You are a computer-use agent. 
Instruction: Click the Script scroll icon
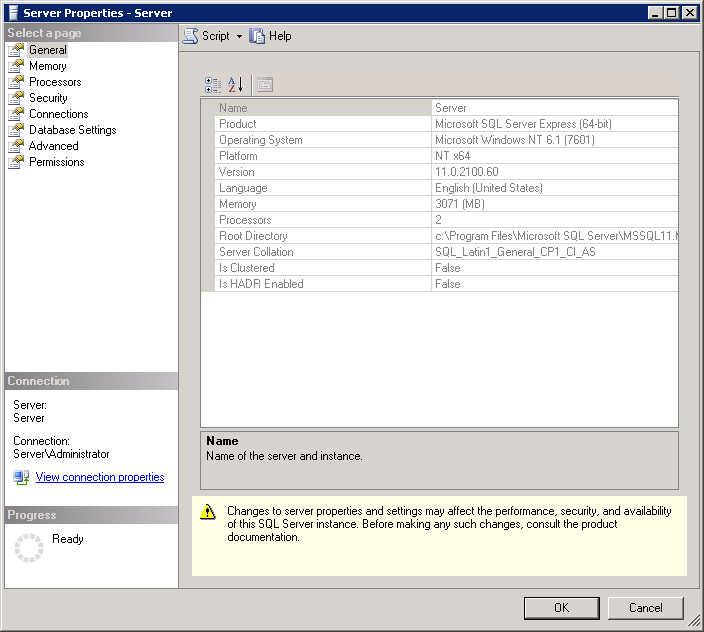(190, 36)
